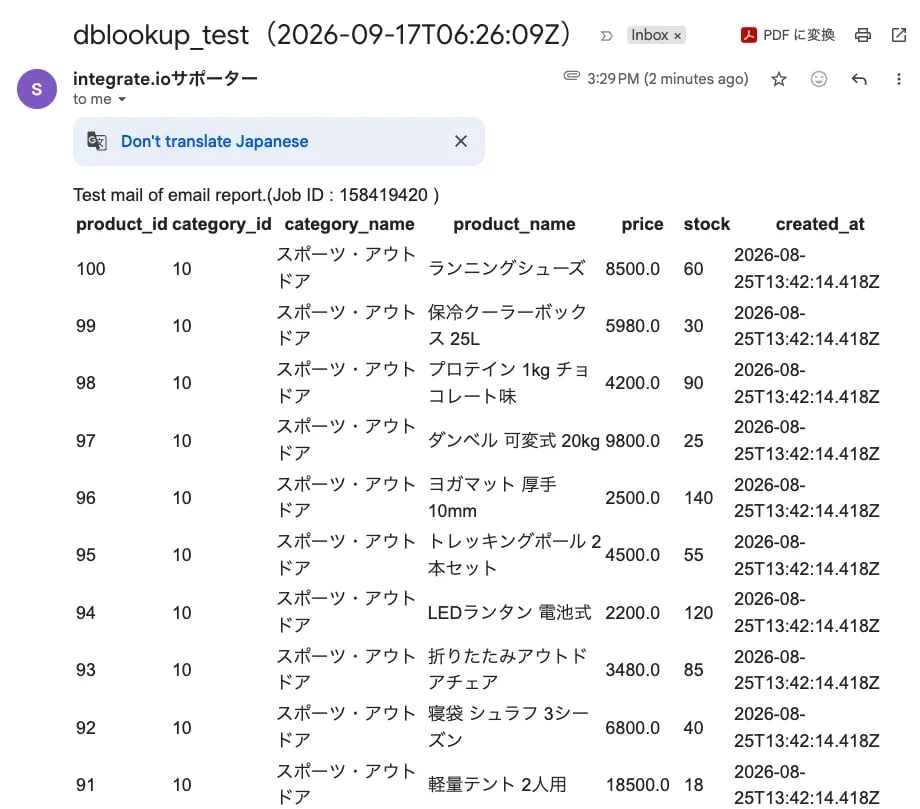Click 'Don't translate Japanese' link
Image resolution: width=920 pixels, height=809 pixels.
pos(214,141)
